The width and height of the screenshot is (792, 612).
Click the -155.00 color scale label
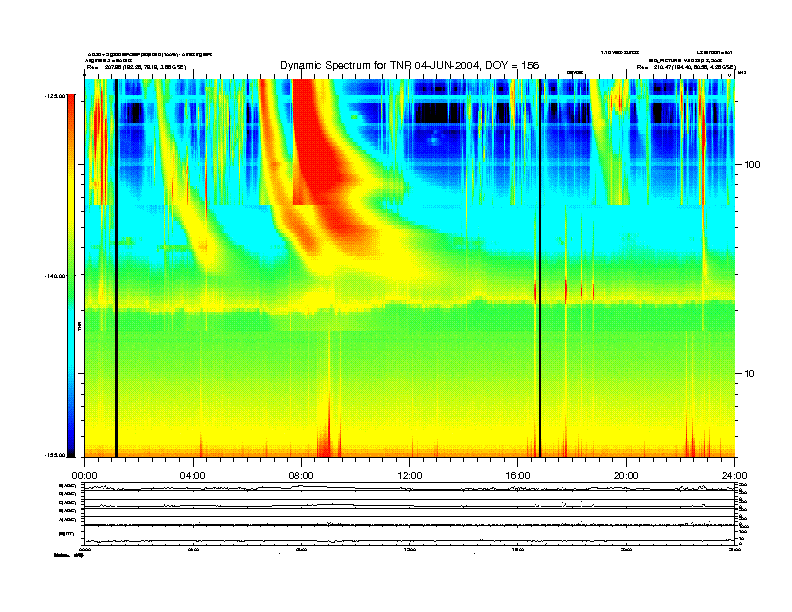(55, 455)
